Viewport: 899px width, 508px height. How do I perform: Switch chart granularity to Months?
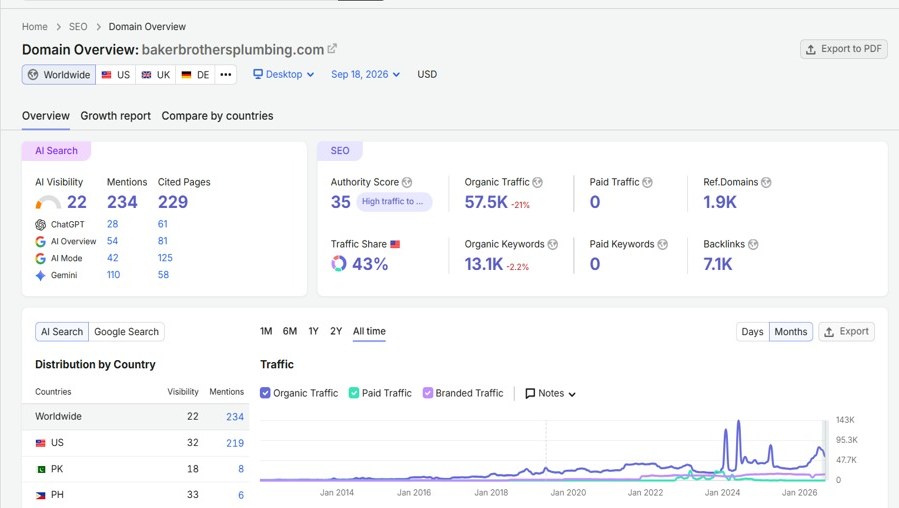click(x=791, y=331)
